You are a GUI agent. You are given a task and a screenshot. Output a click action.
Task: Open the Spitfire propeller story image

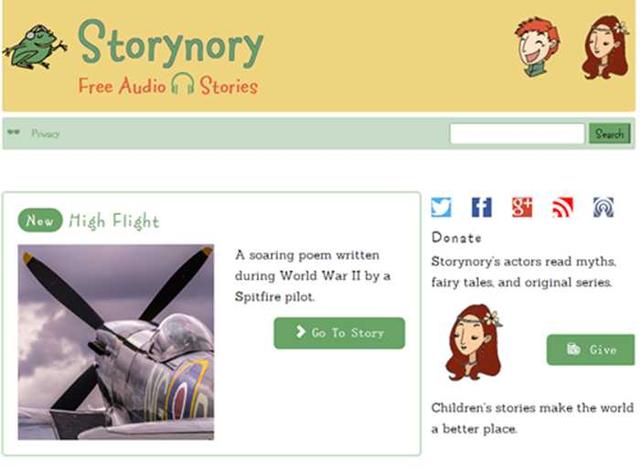(116, 342)
